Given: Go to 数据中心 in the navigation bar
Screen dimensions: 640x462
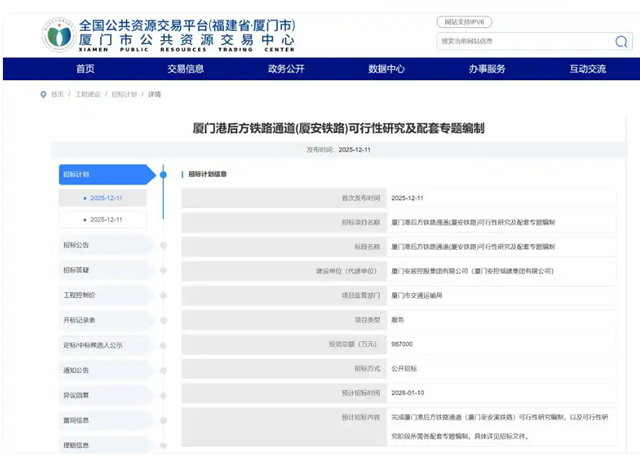Looking at the screenshot, I should point(386,69).
